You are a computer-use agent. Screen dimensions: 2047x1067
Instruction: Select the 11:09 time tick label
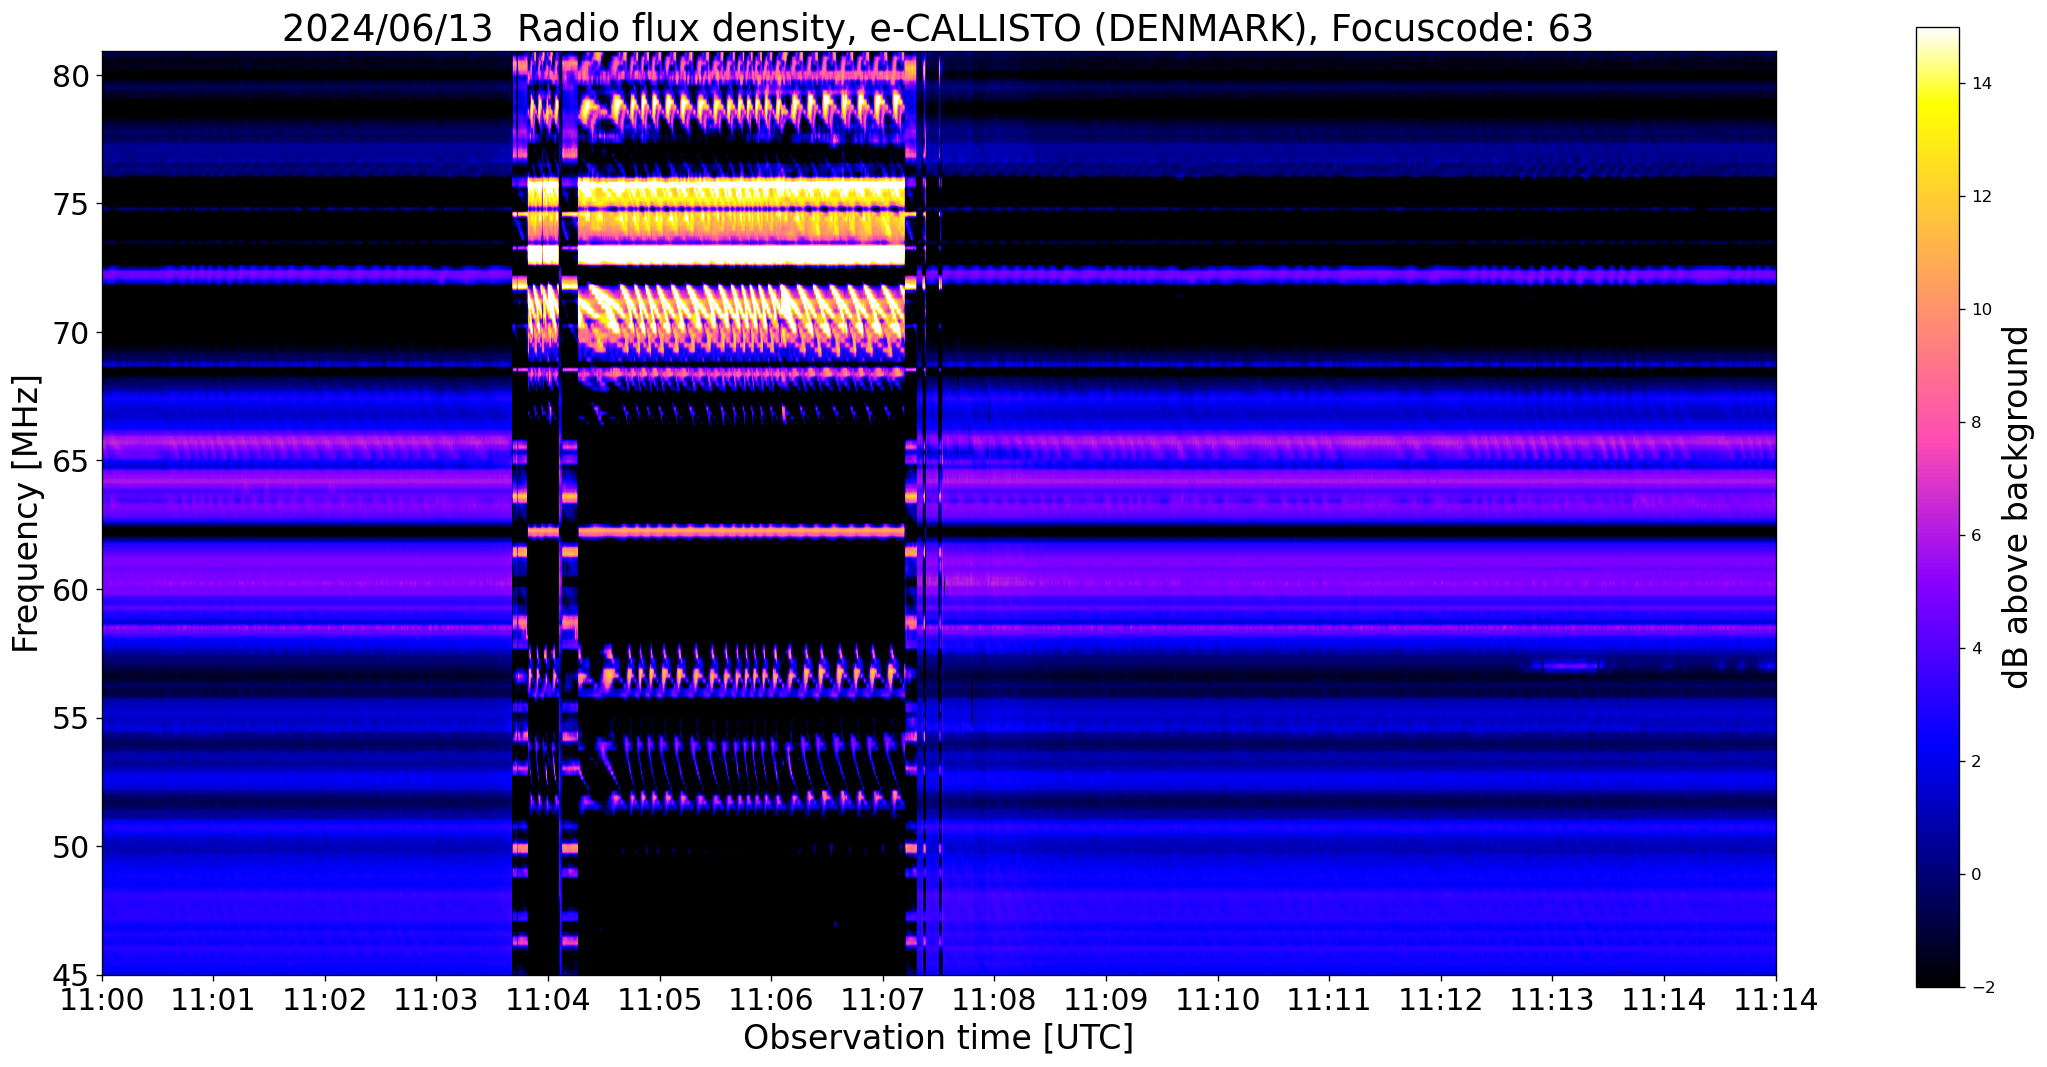tap(1106, 999)
